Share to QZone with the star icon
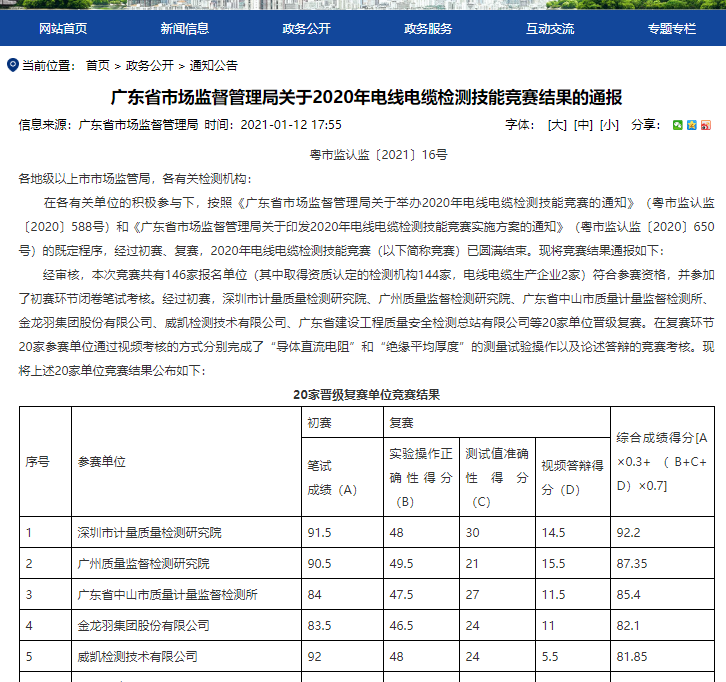Image resolution: width=726 pixels, height=682 pixels. (x=691, y=125)
